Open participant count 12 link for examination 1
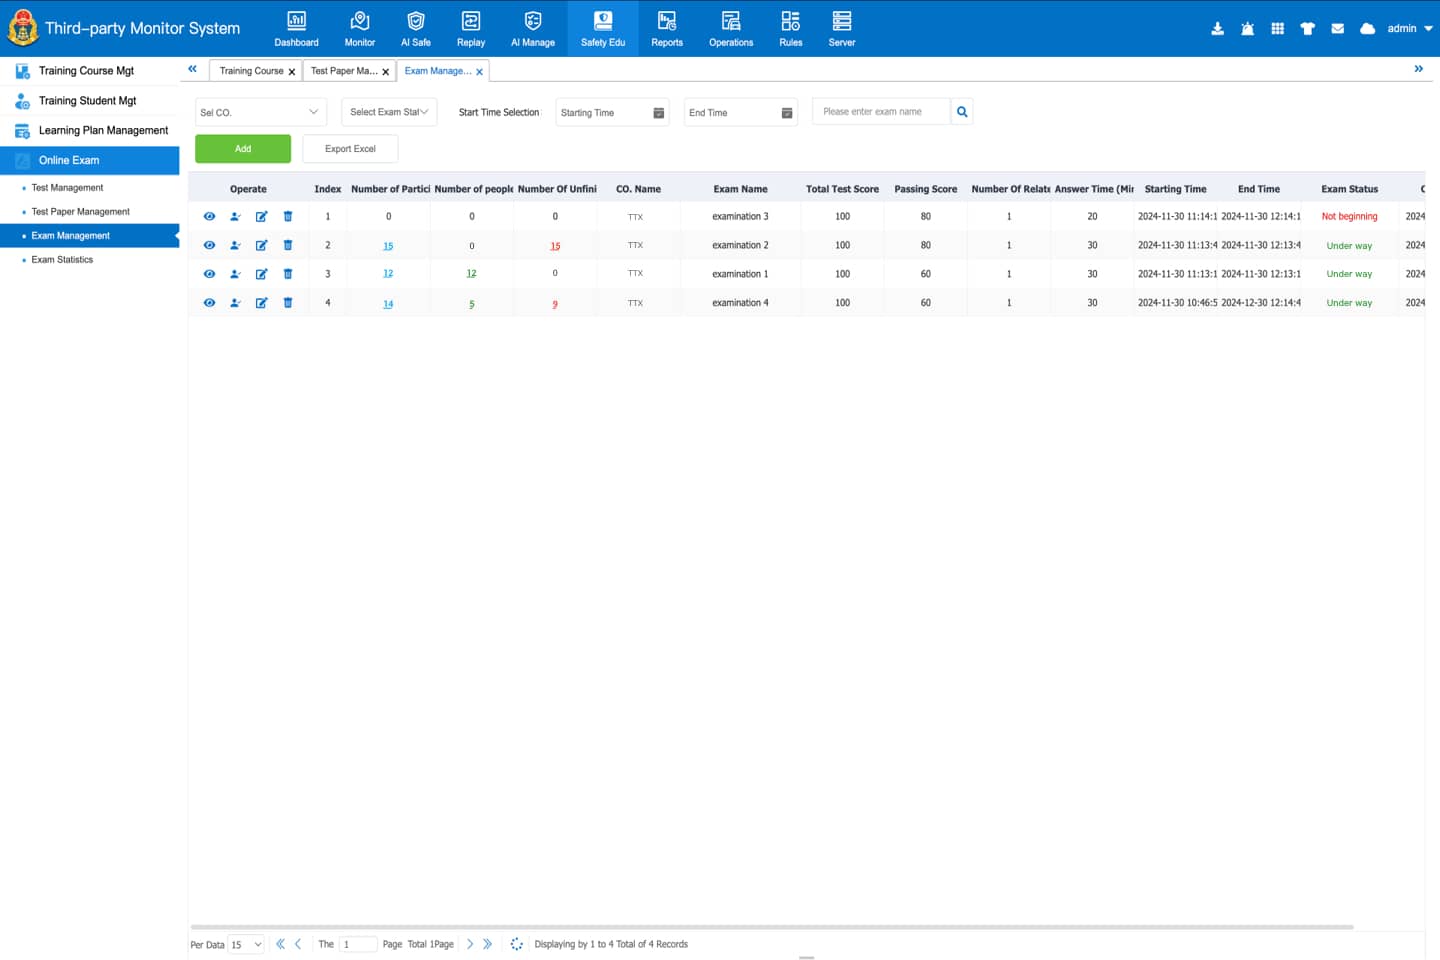1440x960 pixels. pyautogui.click(x=388, y=274)
